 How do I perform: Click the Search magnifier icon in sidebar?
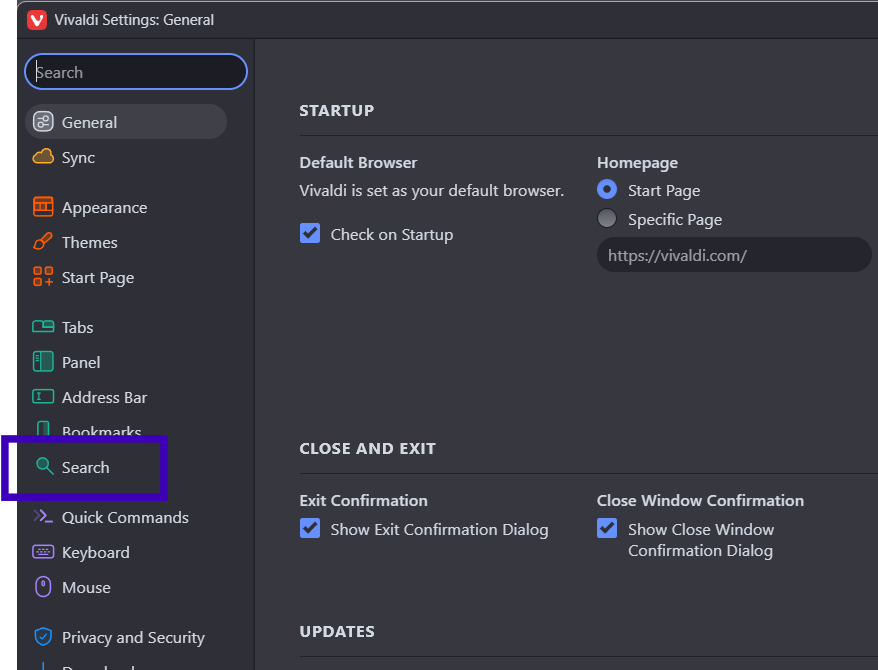pyautogui.click(x=44, y=467)
